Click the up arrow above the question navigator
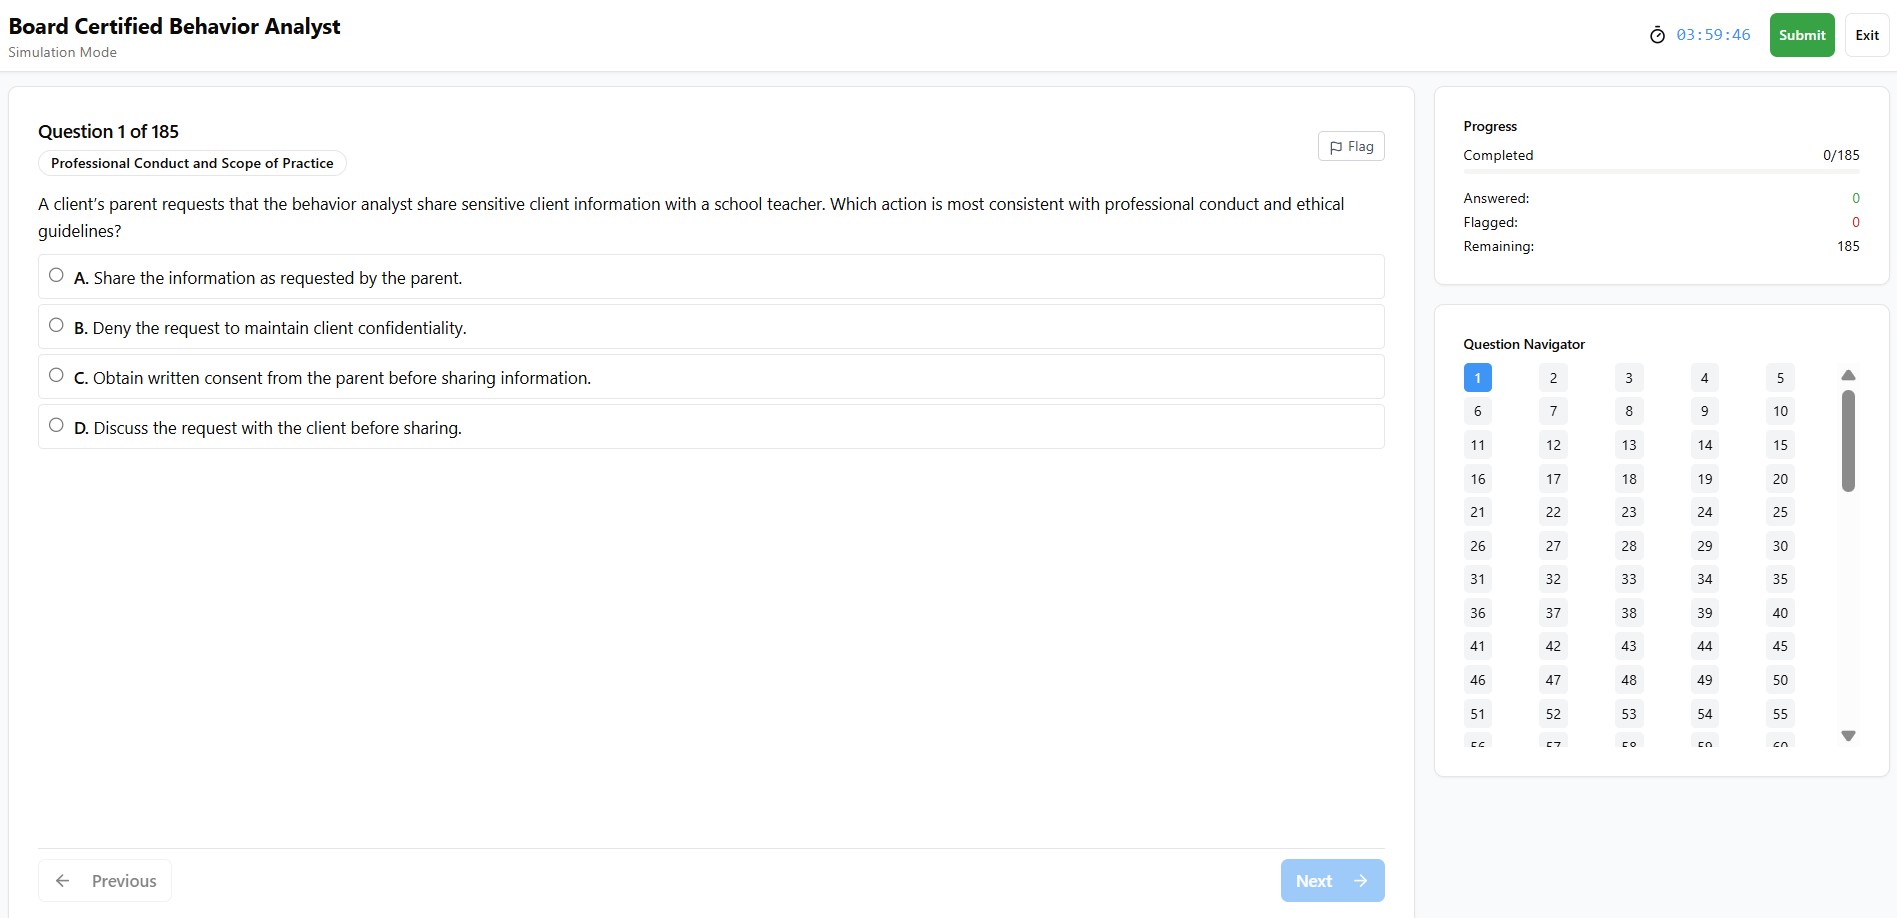 coord(1847,375)
